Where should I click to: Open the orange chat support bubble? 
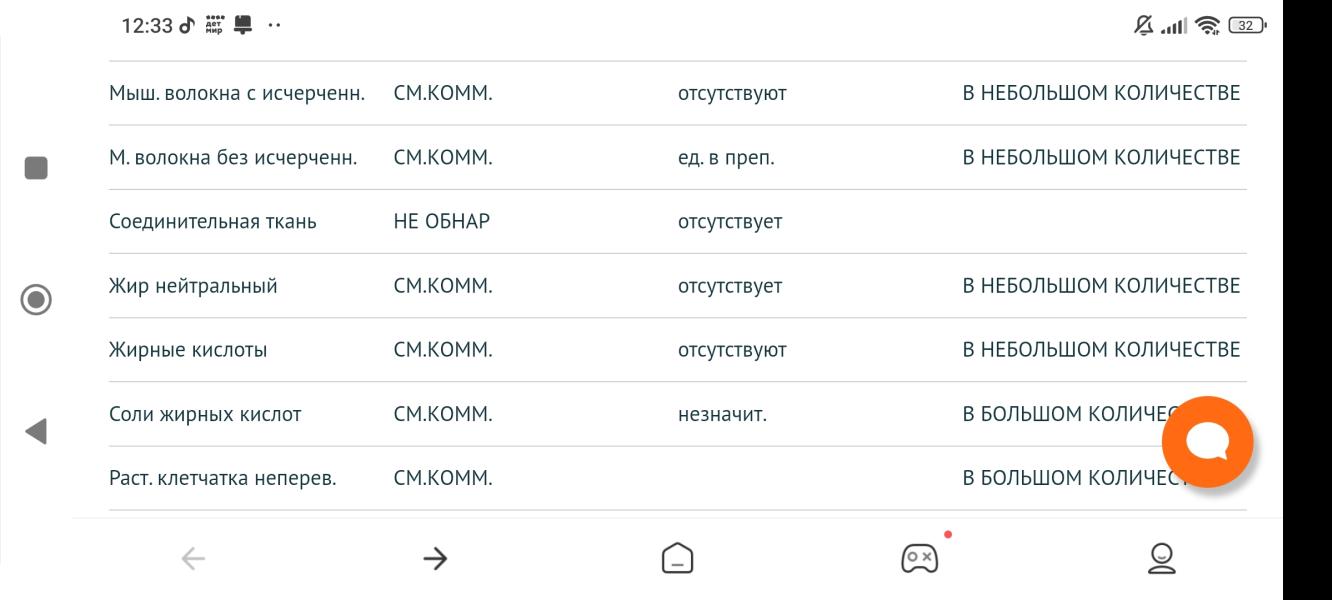click(x=1208, y=442)
